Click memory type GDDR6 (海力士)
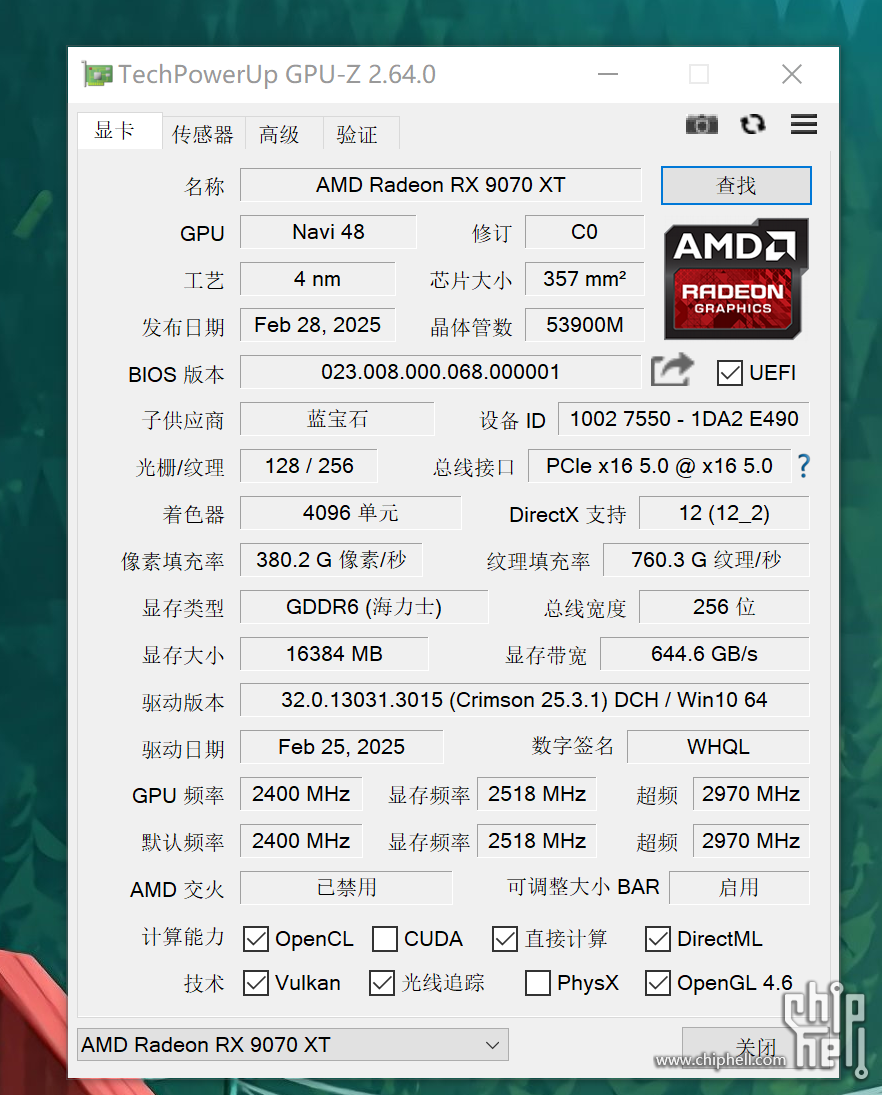Image resolution: width=882 pixels, height=1095 pixels. [x=364, y=607]
